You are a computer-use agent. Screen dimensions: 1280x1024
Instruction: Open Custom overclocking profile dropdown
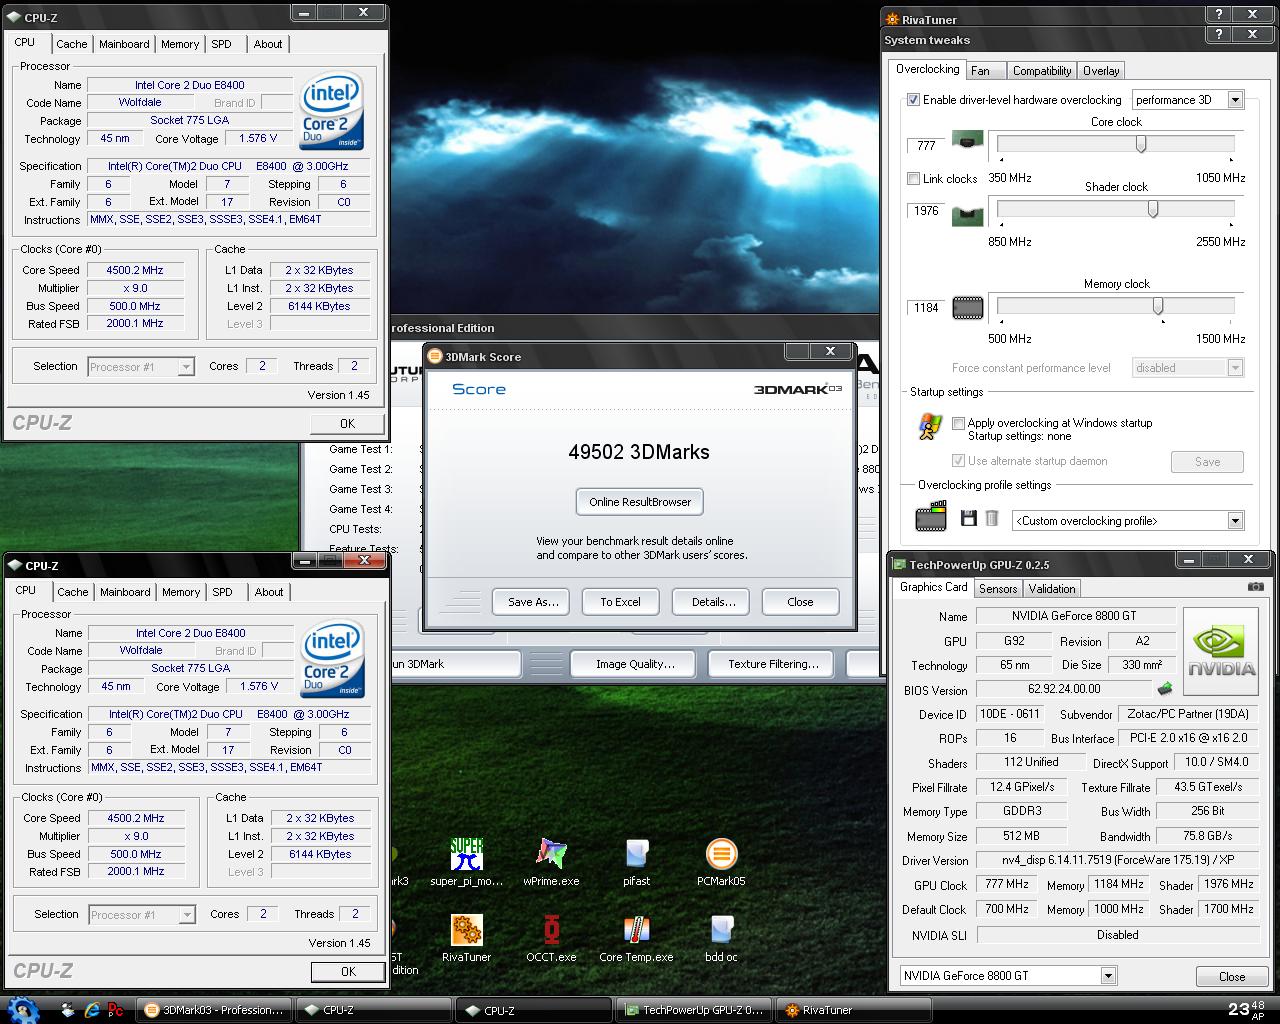coord(1235,521)
